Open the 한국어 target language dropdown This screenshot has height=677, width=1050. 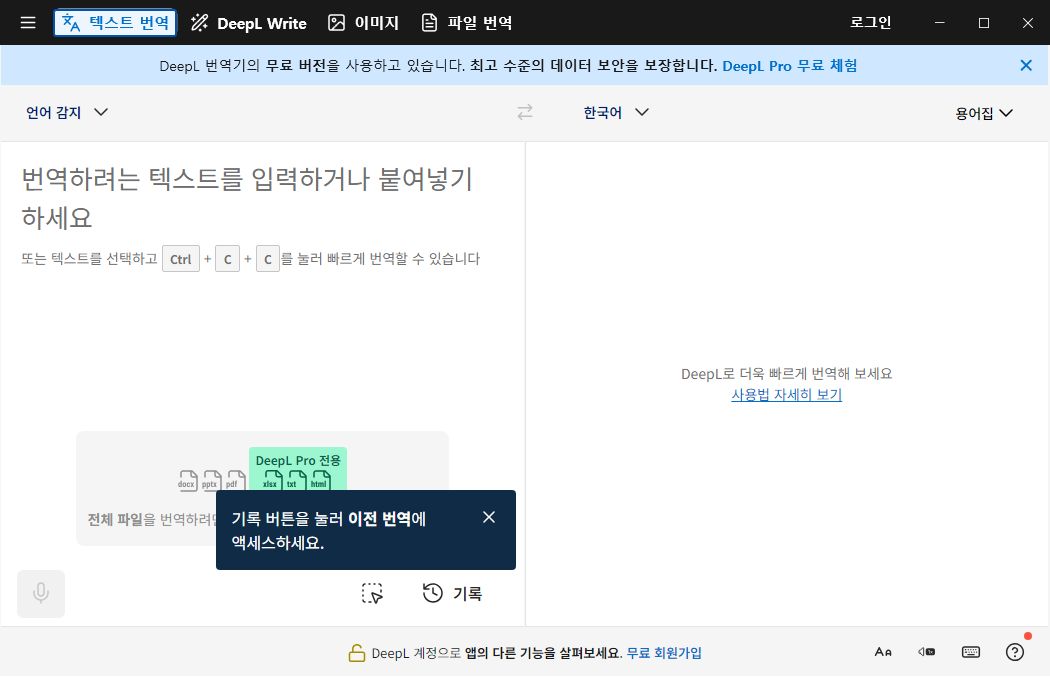coord(615,112)
